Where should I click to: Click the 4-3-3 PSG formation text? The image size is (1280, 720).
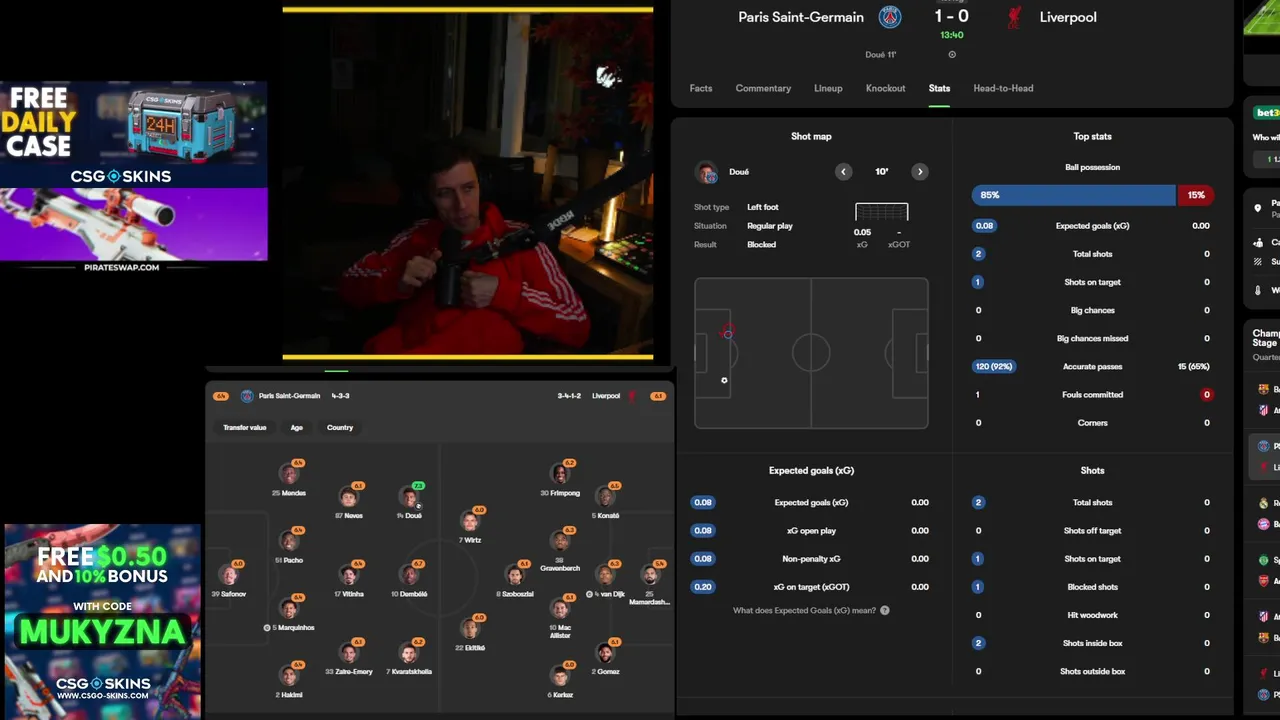340,396
